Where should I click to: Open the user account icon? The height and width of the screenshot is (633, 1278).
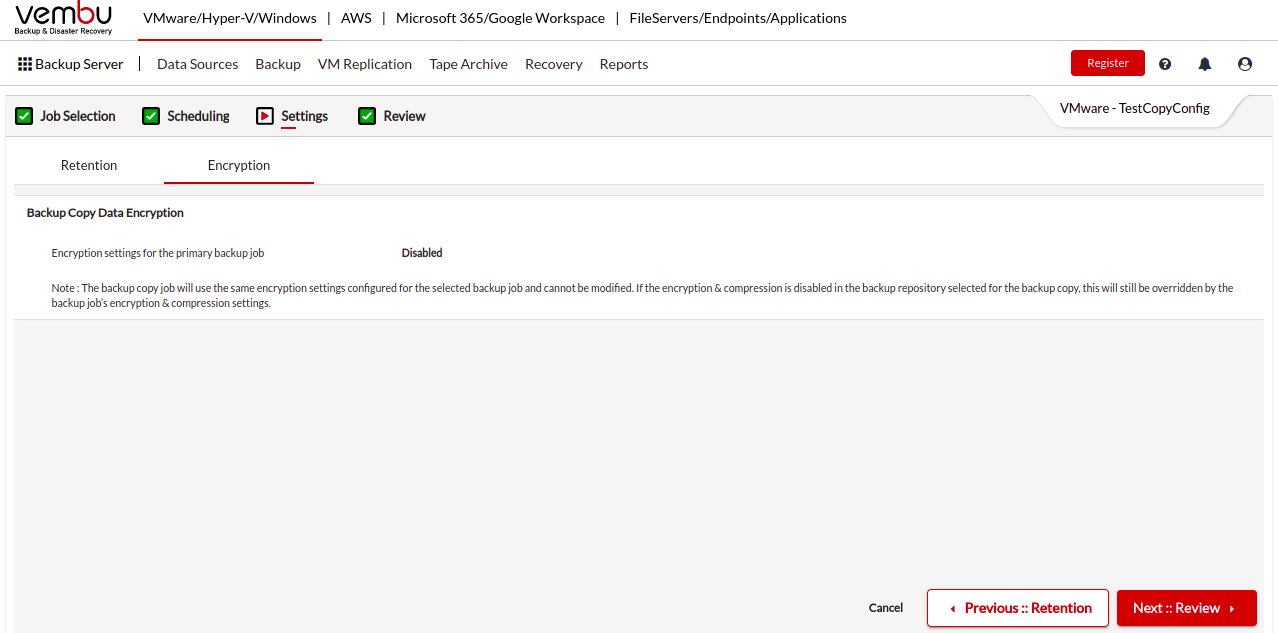point(1245,64)
